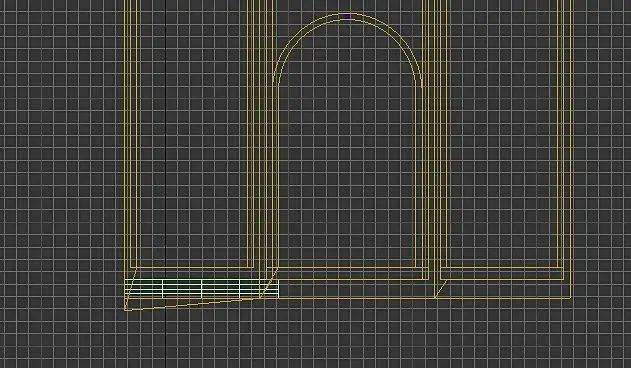
Task: Select the right panel's outermost right edge
Action: pos(571,149)
